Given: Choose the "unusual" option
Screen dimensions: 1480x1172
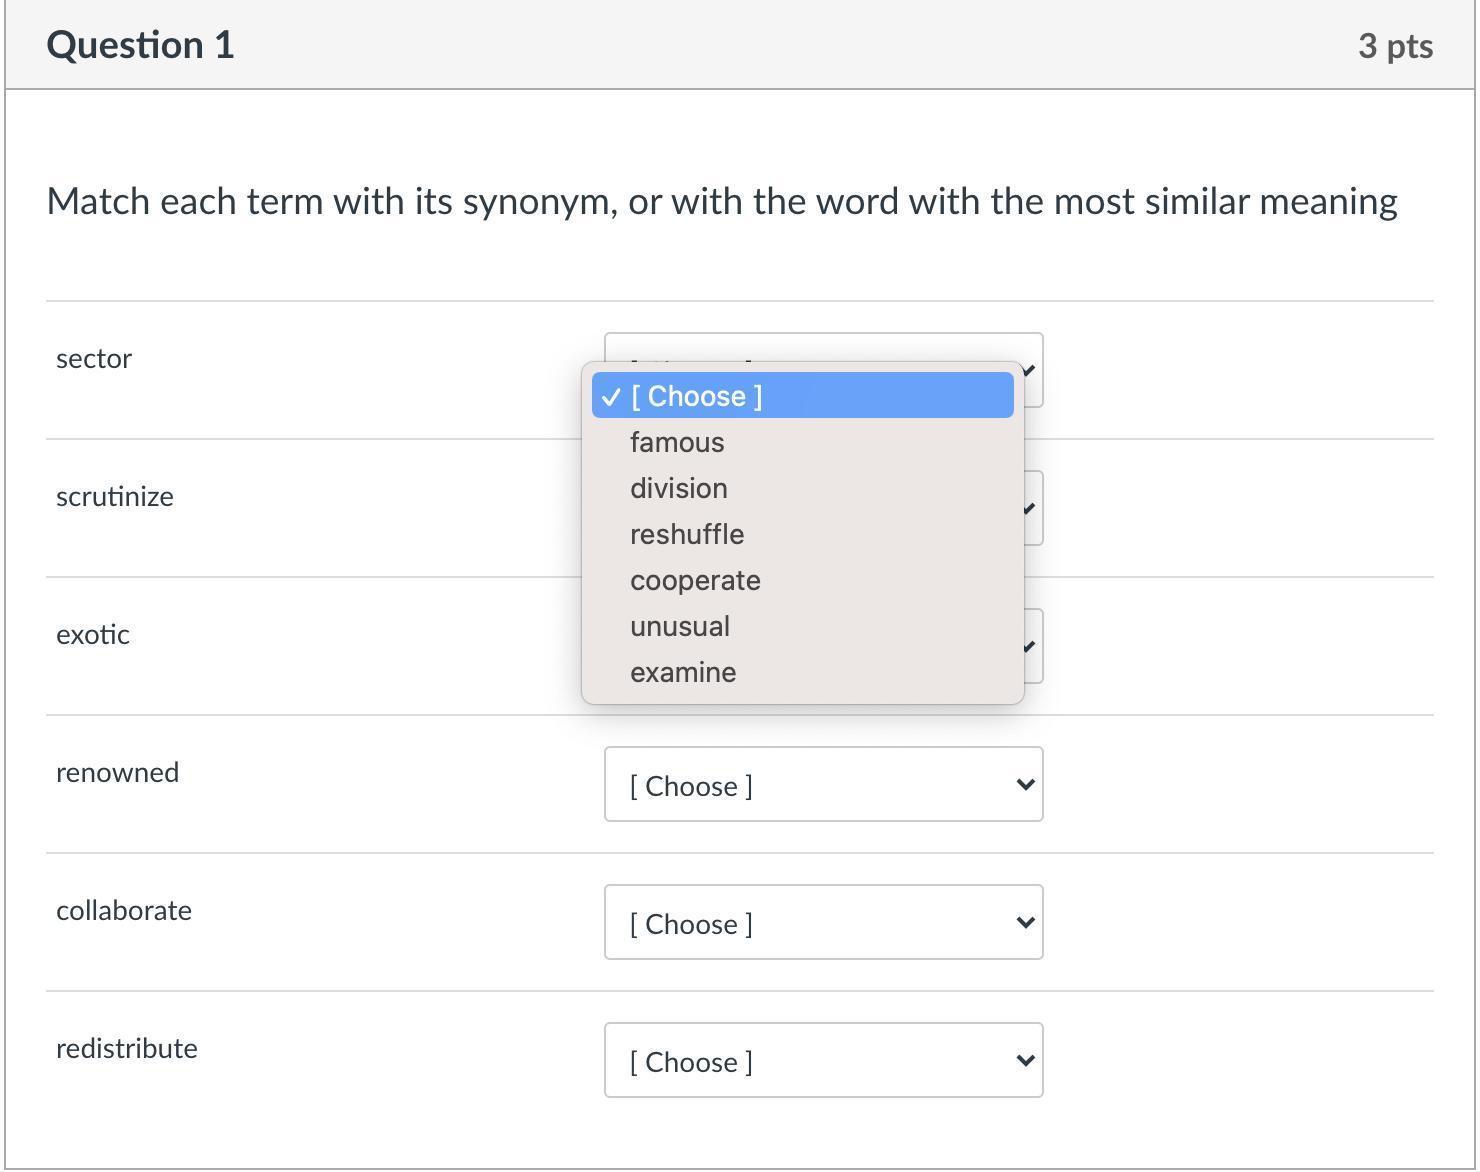Looking at the screenshot, I should click(x=680, y=626).
